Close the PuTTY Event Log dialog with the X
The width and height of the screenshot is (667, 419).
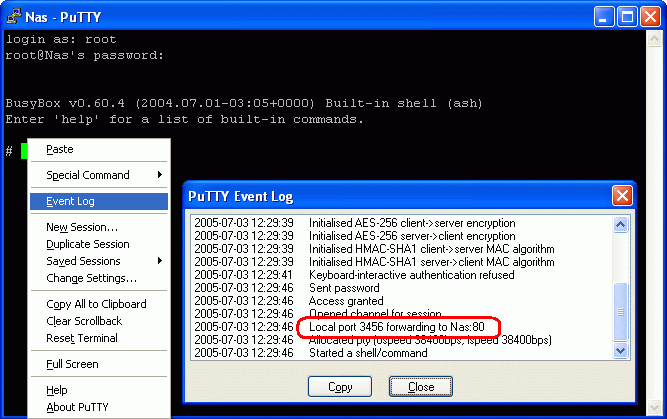pos(622,196)
